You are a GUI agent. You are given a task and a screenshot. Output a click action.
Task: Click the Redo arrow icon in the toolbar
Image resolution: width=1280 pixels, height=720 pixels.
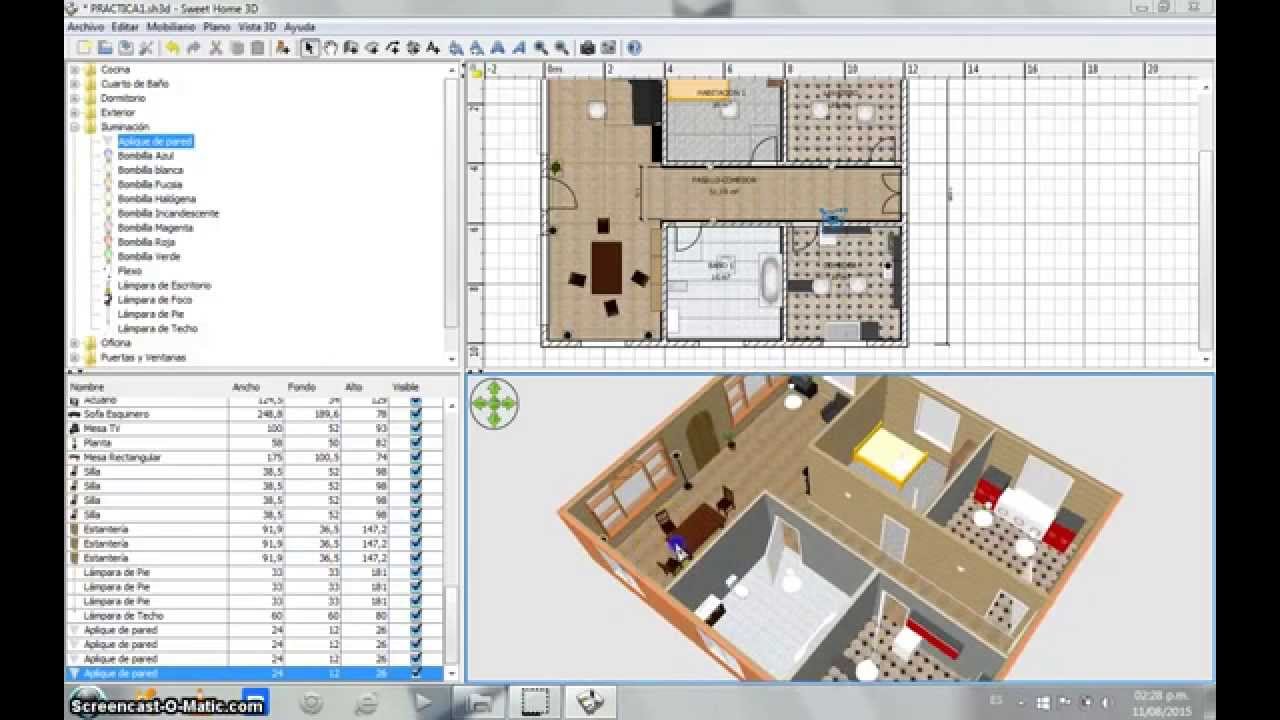[x=193, y=48]
